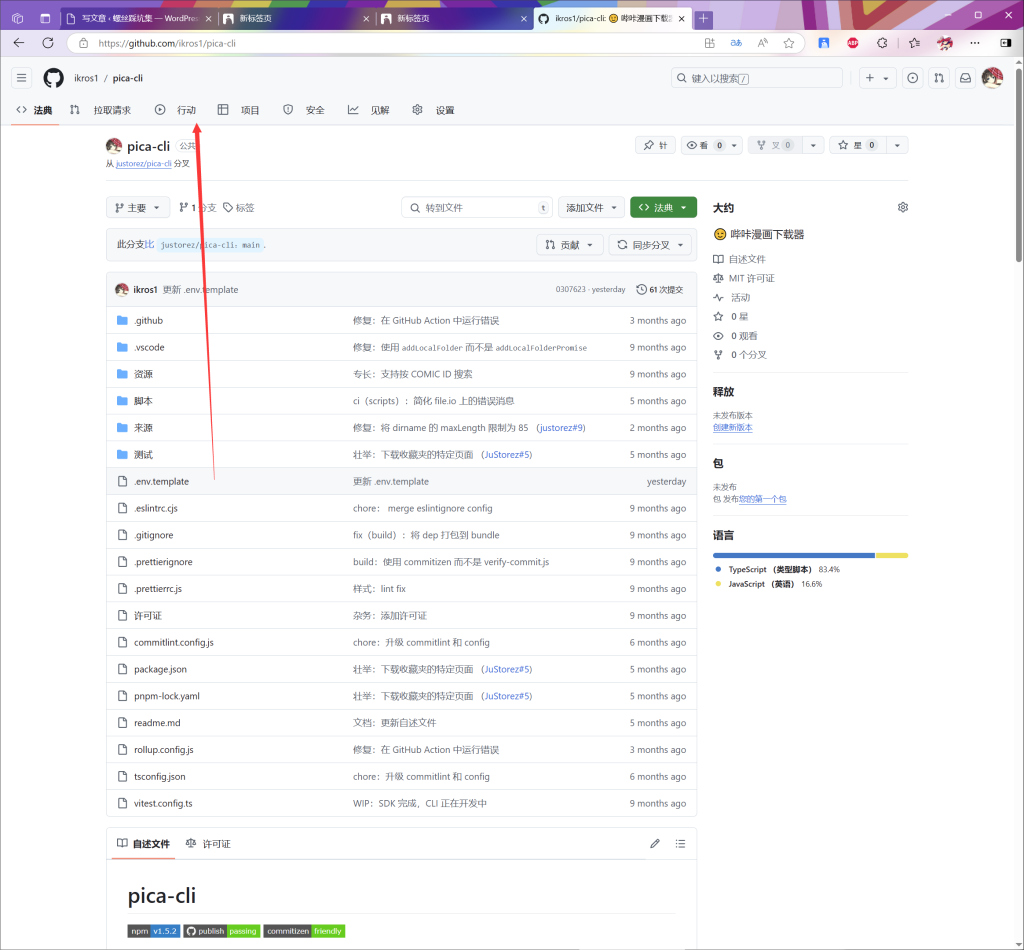This screenshot has height=950, width=1024.
Task: Toggle the 针 (Pin) button for the repository
Action: 656,145
